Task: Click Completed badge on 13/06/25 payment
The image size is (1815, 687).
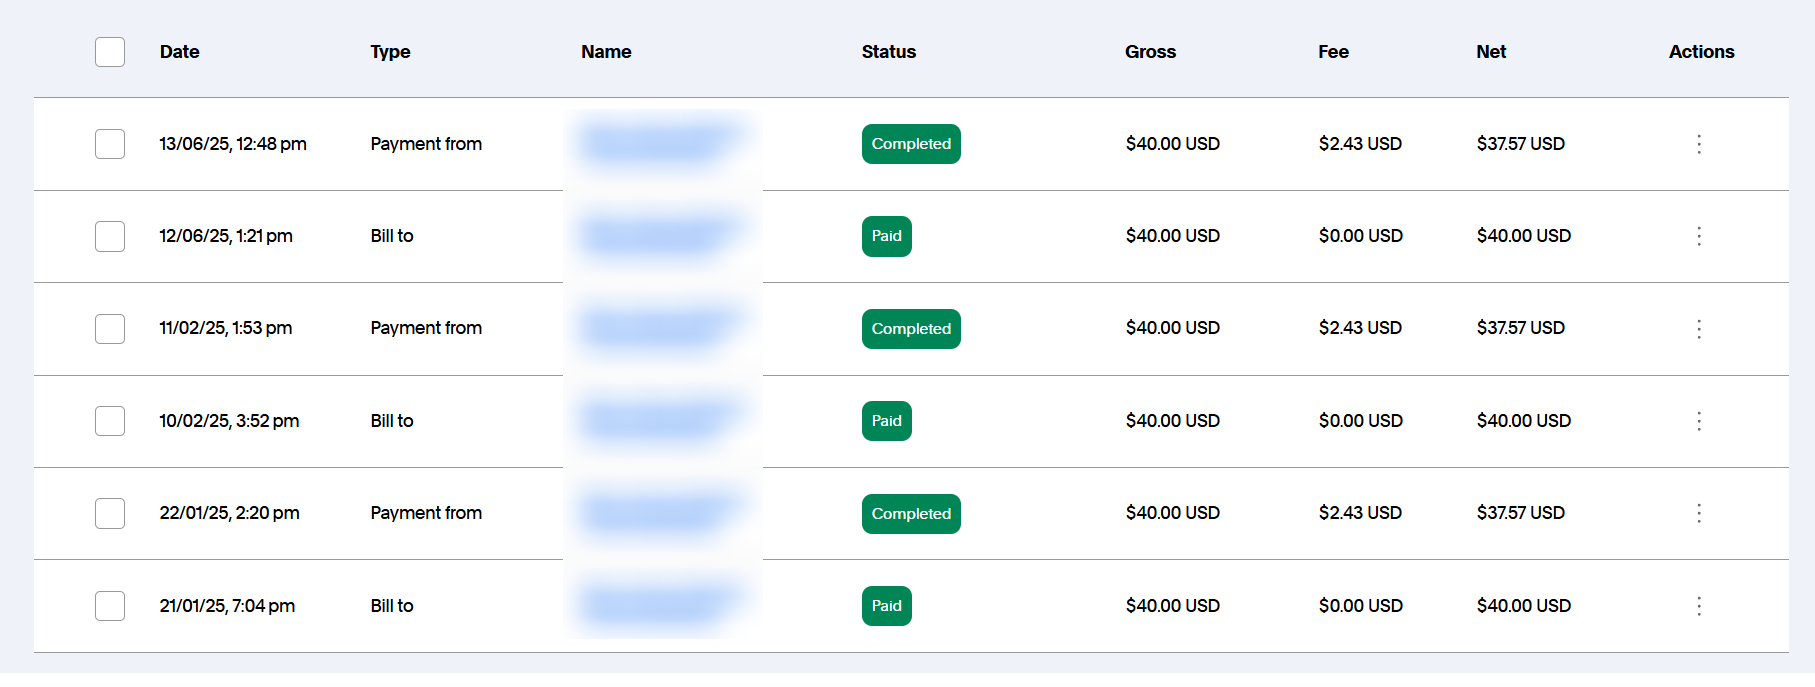Action: 910,144
